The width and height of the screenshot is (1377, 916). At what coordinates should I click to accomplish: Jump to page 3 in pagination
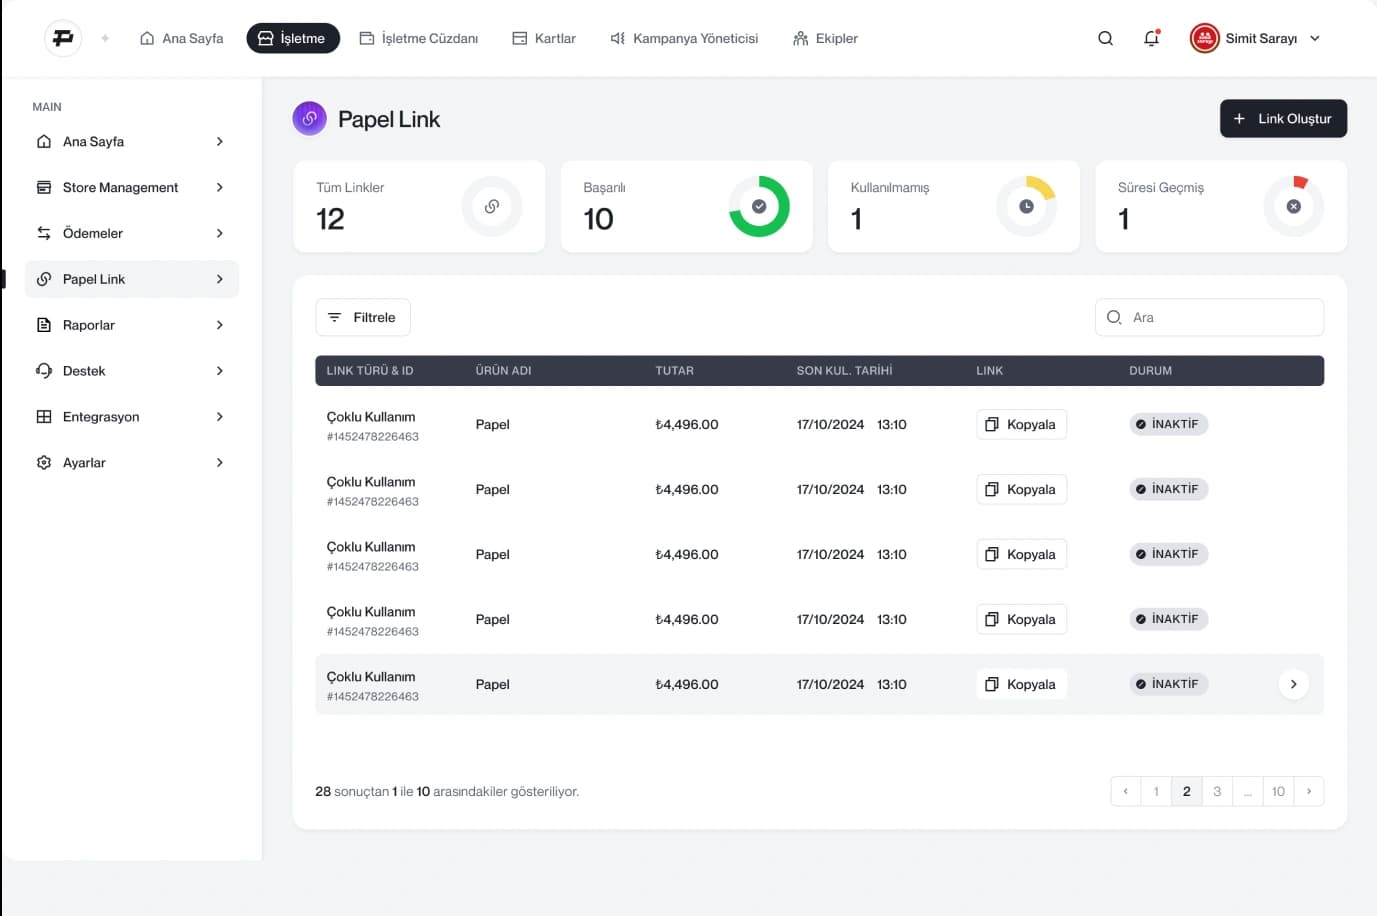(1217, 791)
